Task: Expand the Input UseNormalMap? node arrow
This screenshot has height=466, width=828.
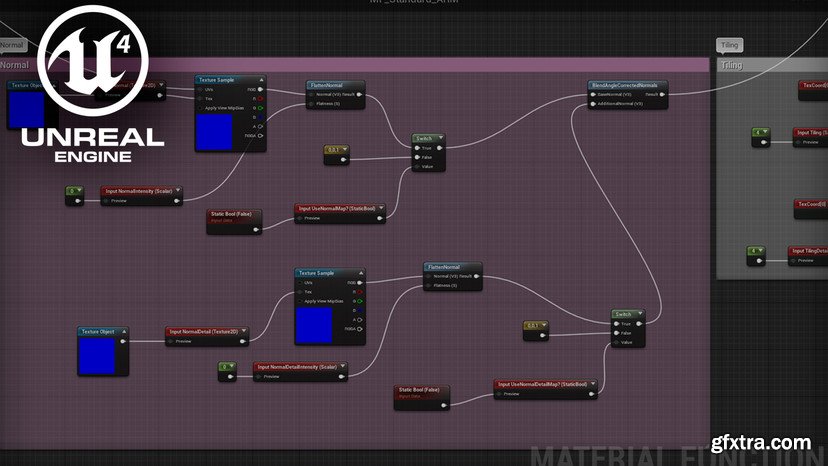Action: coord(382,209)
